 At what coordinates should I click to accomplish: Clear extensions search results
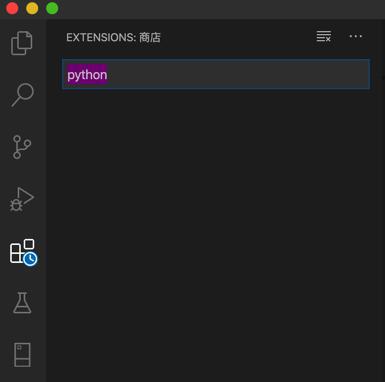[324, 36]
